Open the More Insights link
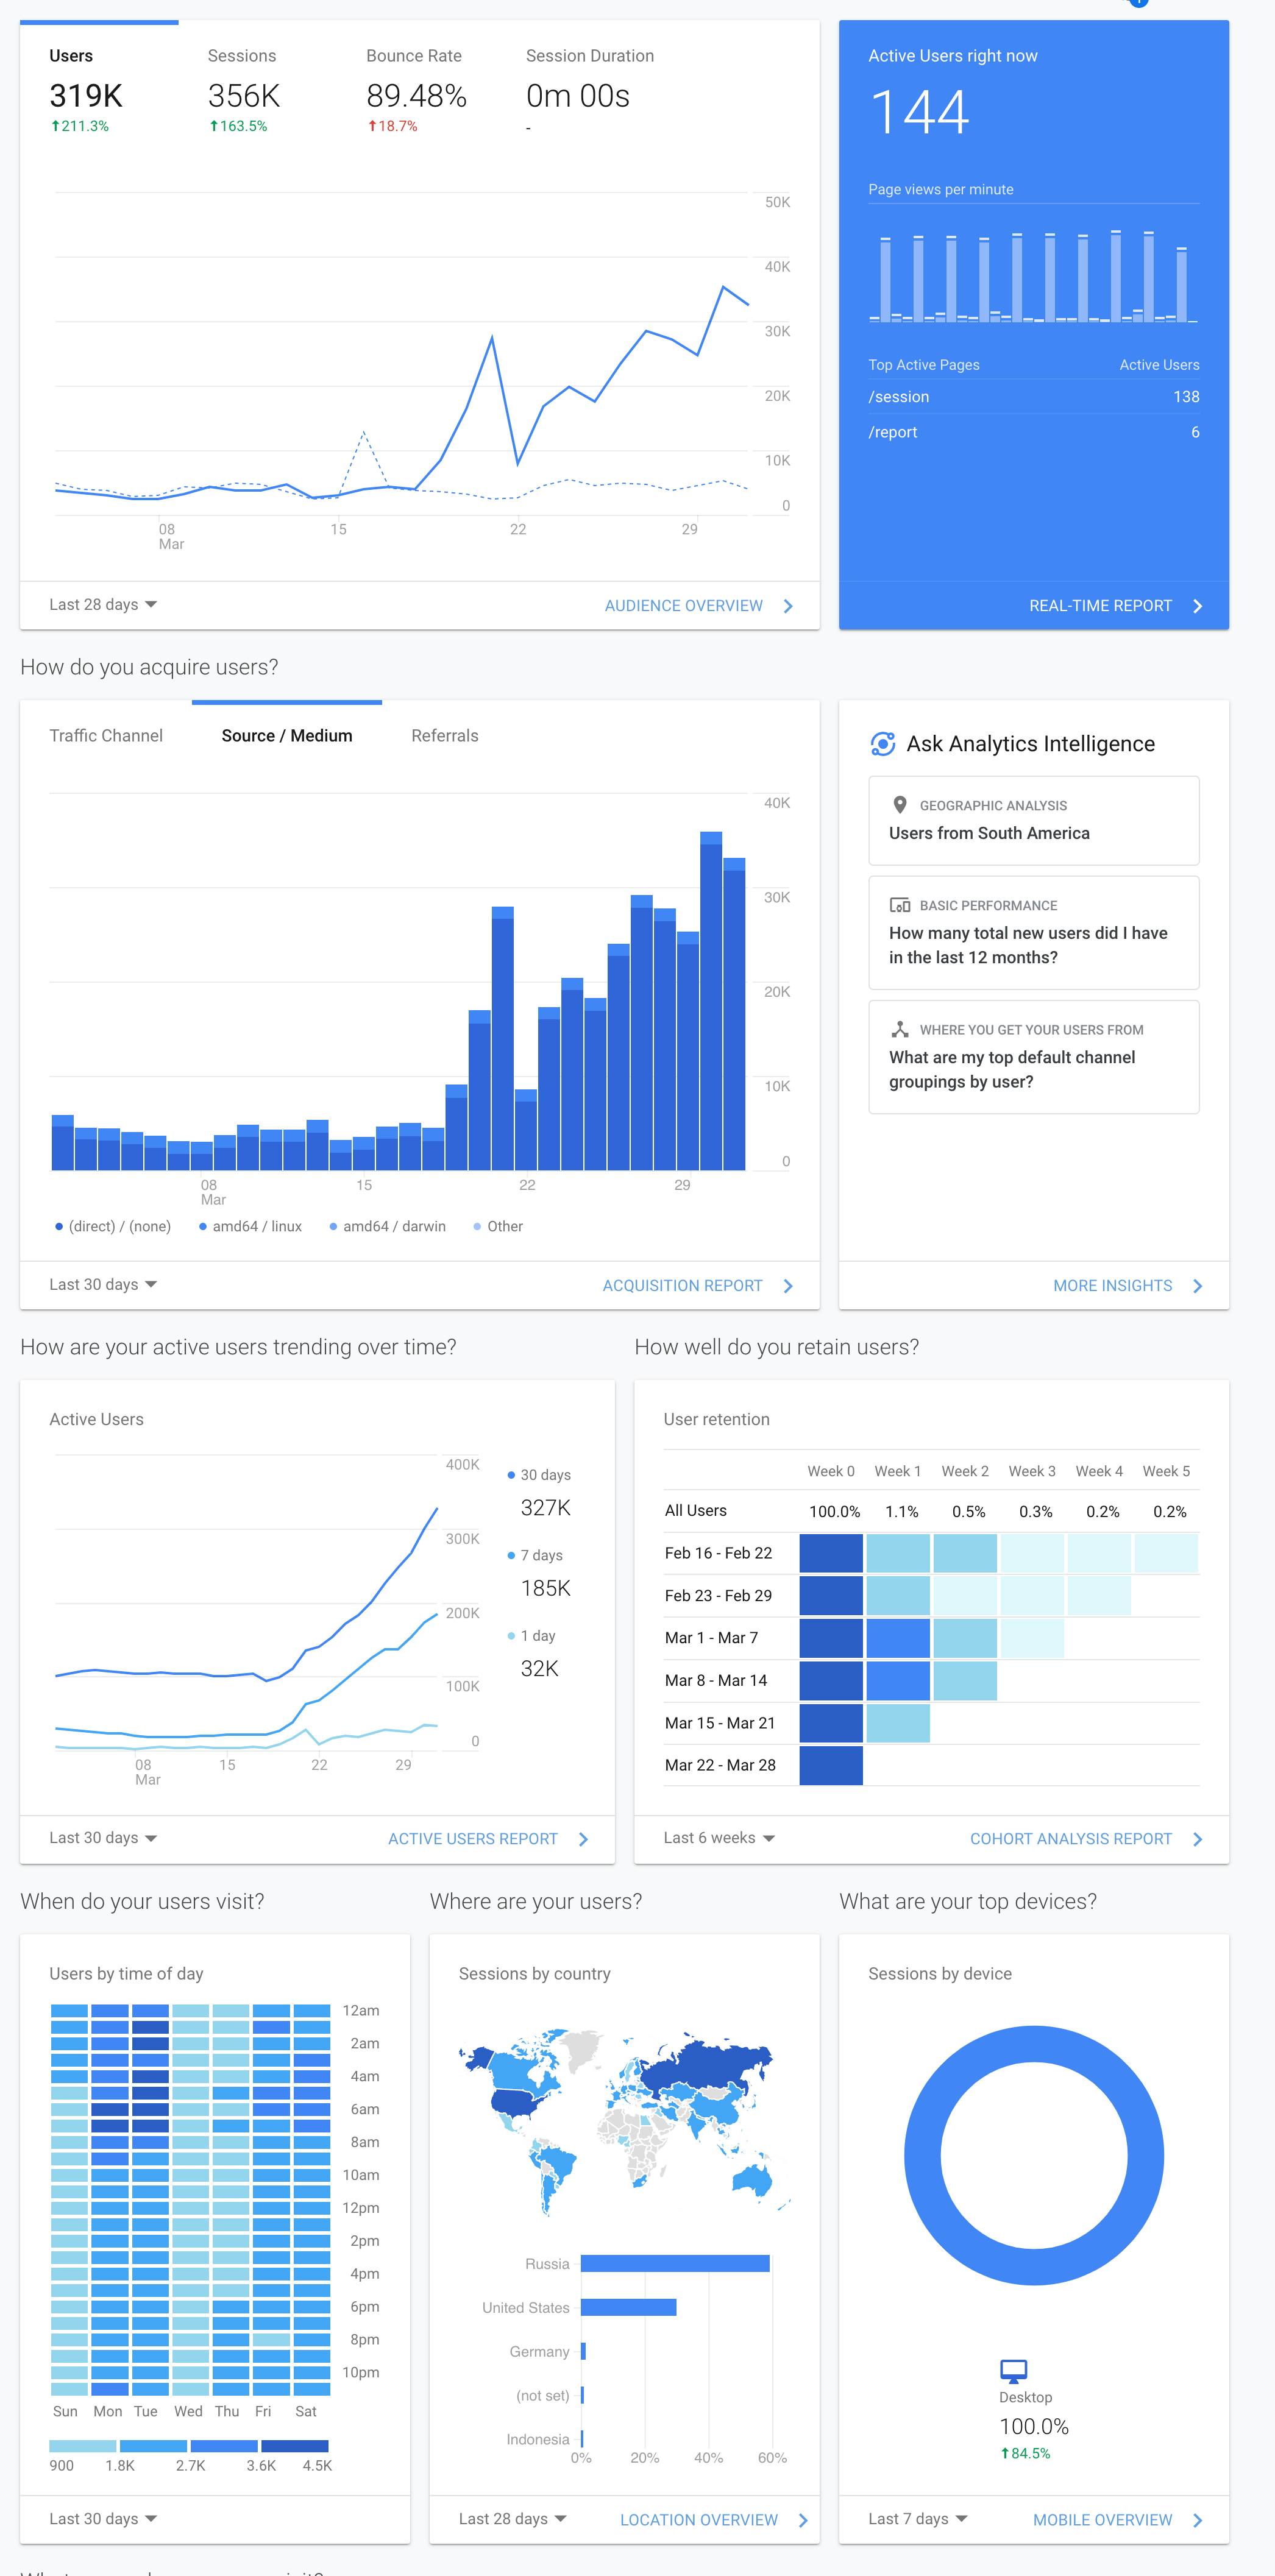 coord(1112,1286)
